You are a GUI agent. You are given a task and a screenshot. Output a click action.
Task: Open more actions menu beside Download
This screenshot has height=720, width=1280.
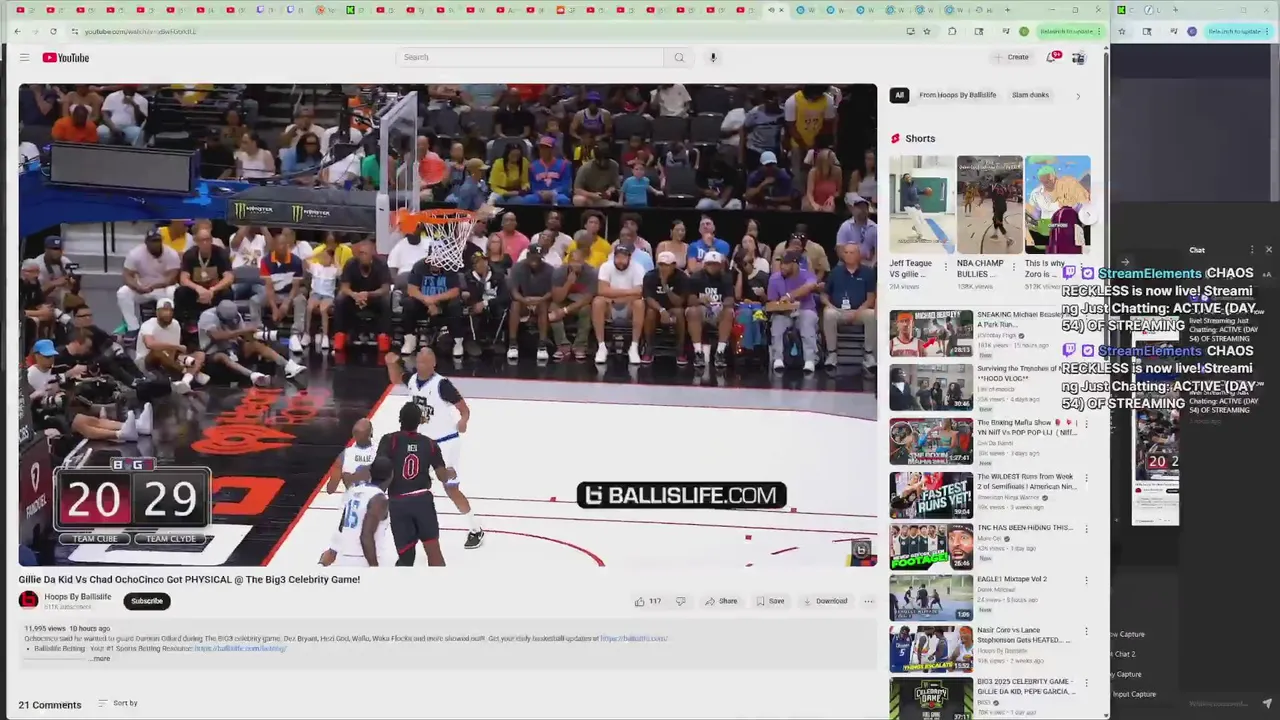click(x=868, y=601)
